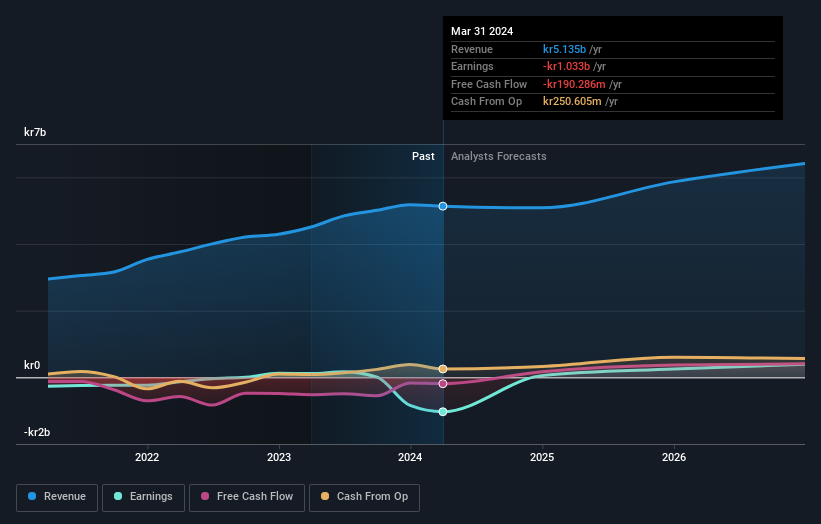The image size is (821, 524).
Task: Click the kr0 y-axis label
Action: 32,365
